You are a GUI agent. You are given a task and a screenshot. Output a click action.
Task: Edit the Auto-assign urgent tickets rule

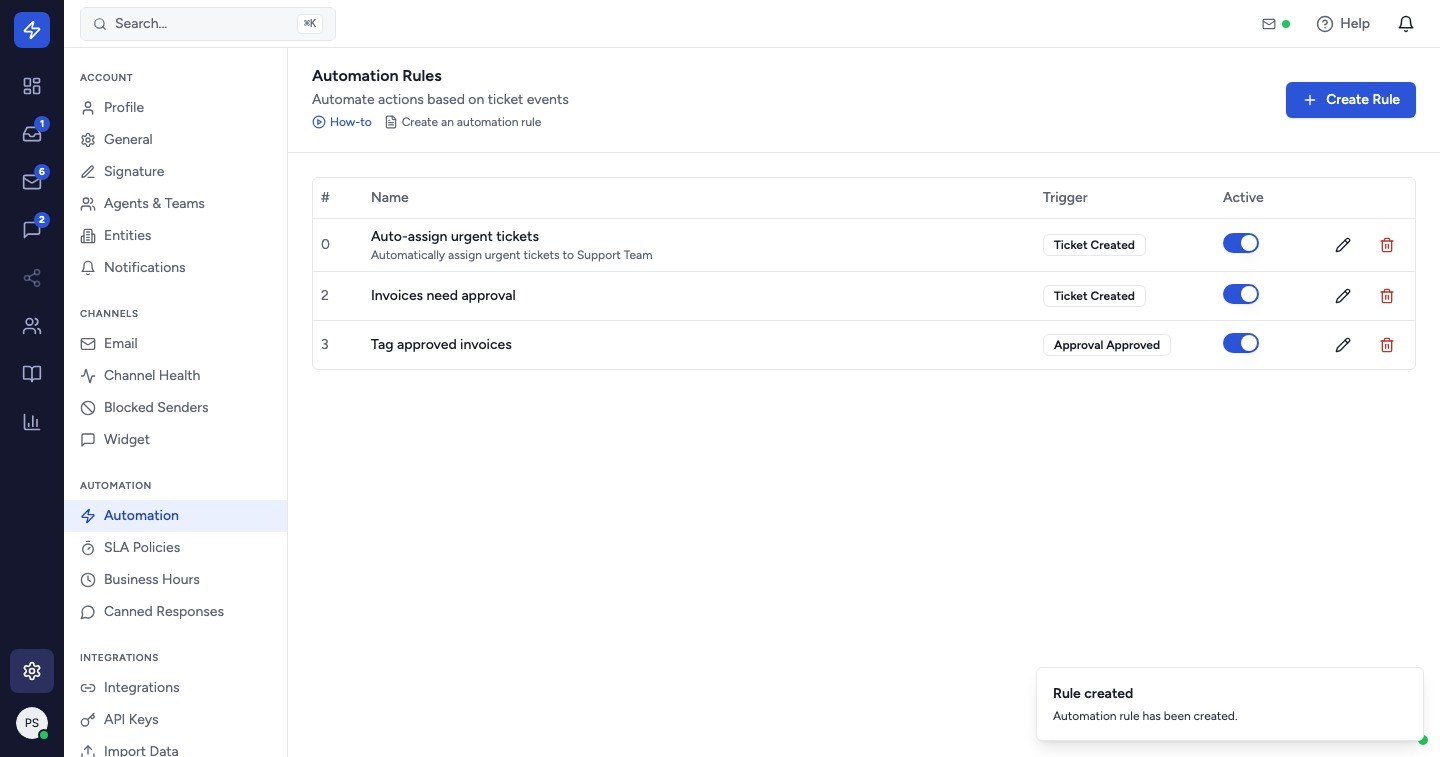point(1343,245)
